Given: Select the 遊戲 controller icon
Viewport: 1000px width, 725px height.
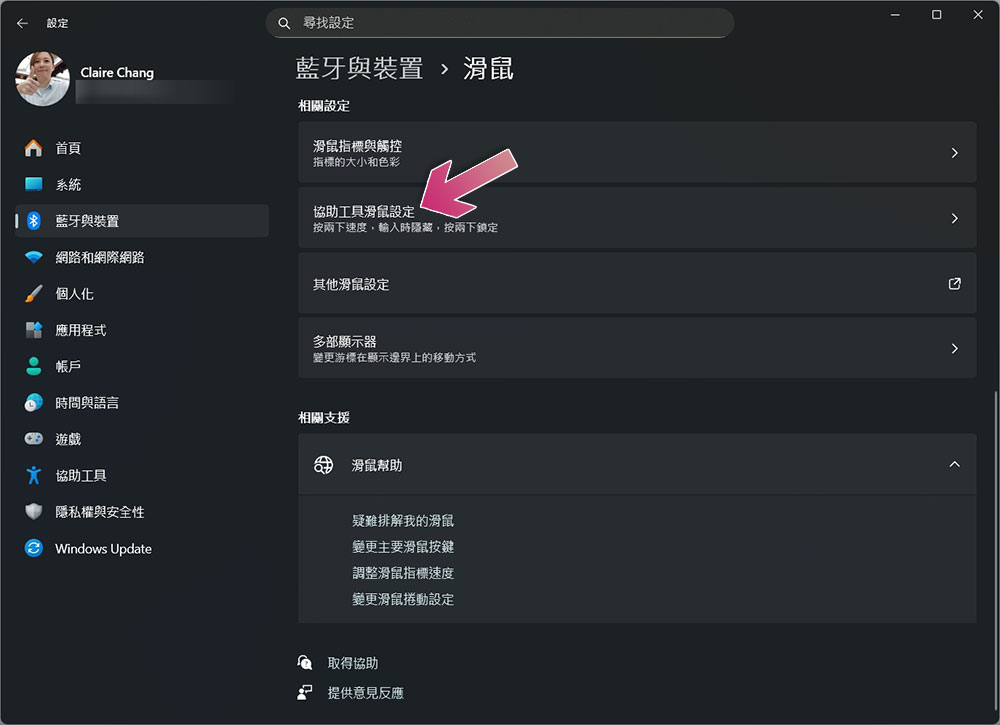Looking at the screenshot, I should click(33, 439).
